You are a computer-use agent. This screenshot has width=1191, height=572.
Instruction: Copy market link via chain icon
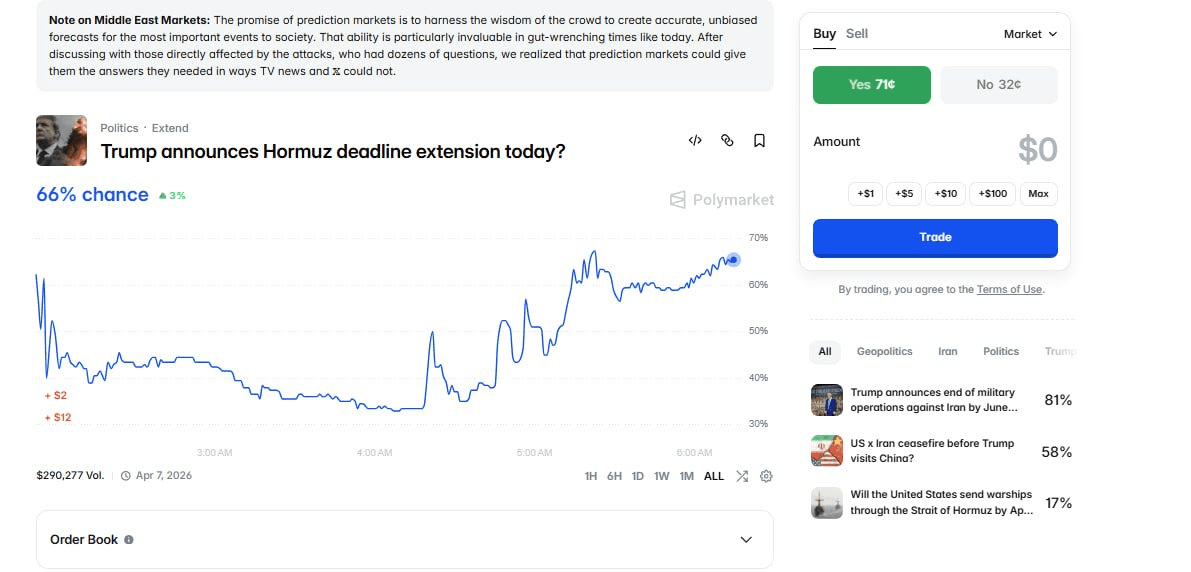point(727,141)
